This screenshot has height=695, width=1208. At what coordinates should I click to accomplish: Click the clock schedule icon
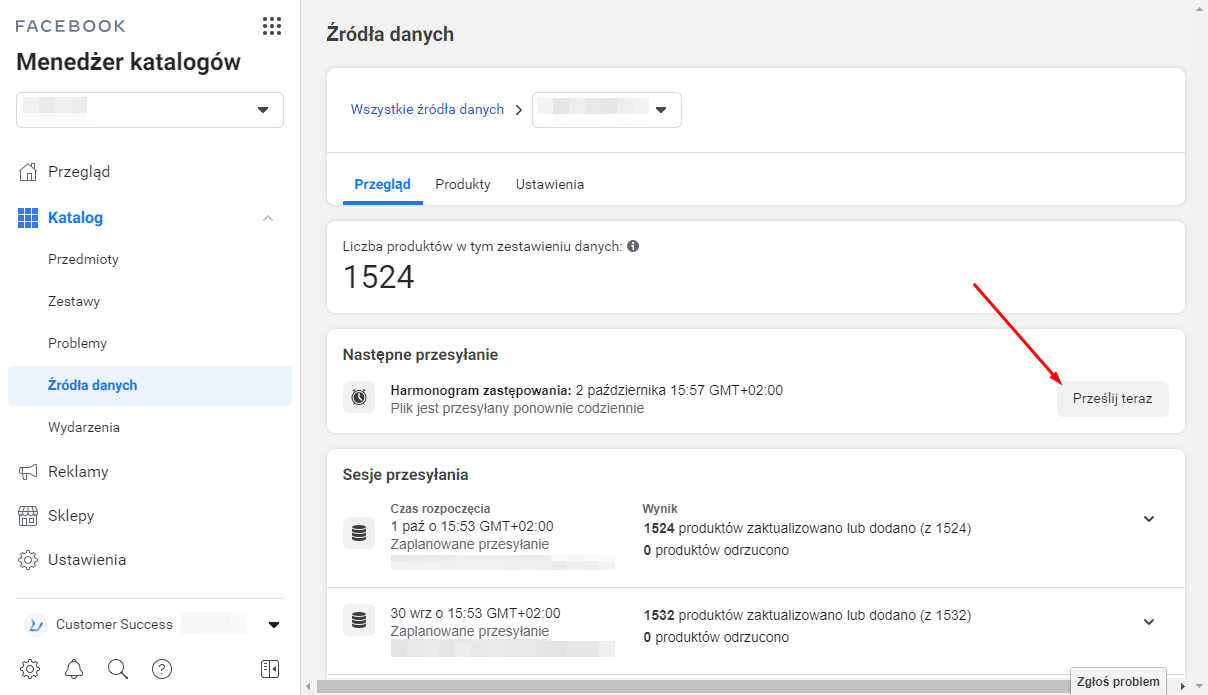pyautogui.click(x=359, y=397)
